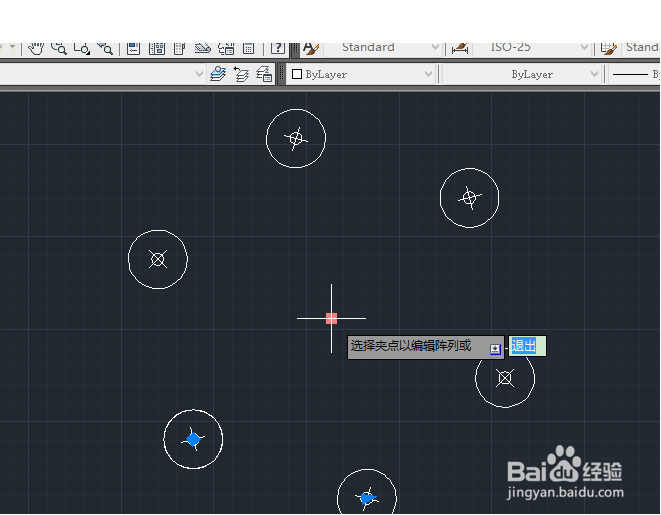This screenshot has width=661, height=515.
Task: Select the blue diamond grip in circle
Action: (193, 439)
